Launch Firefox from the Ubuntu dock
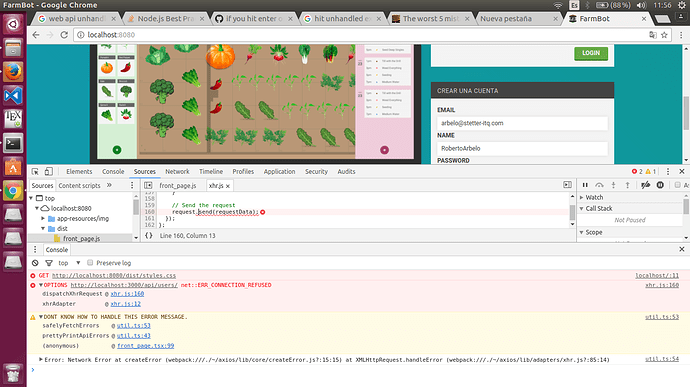 coord(13,72)
